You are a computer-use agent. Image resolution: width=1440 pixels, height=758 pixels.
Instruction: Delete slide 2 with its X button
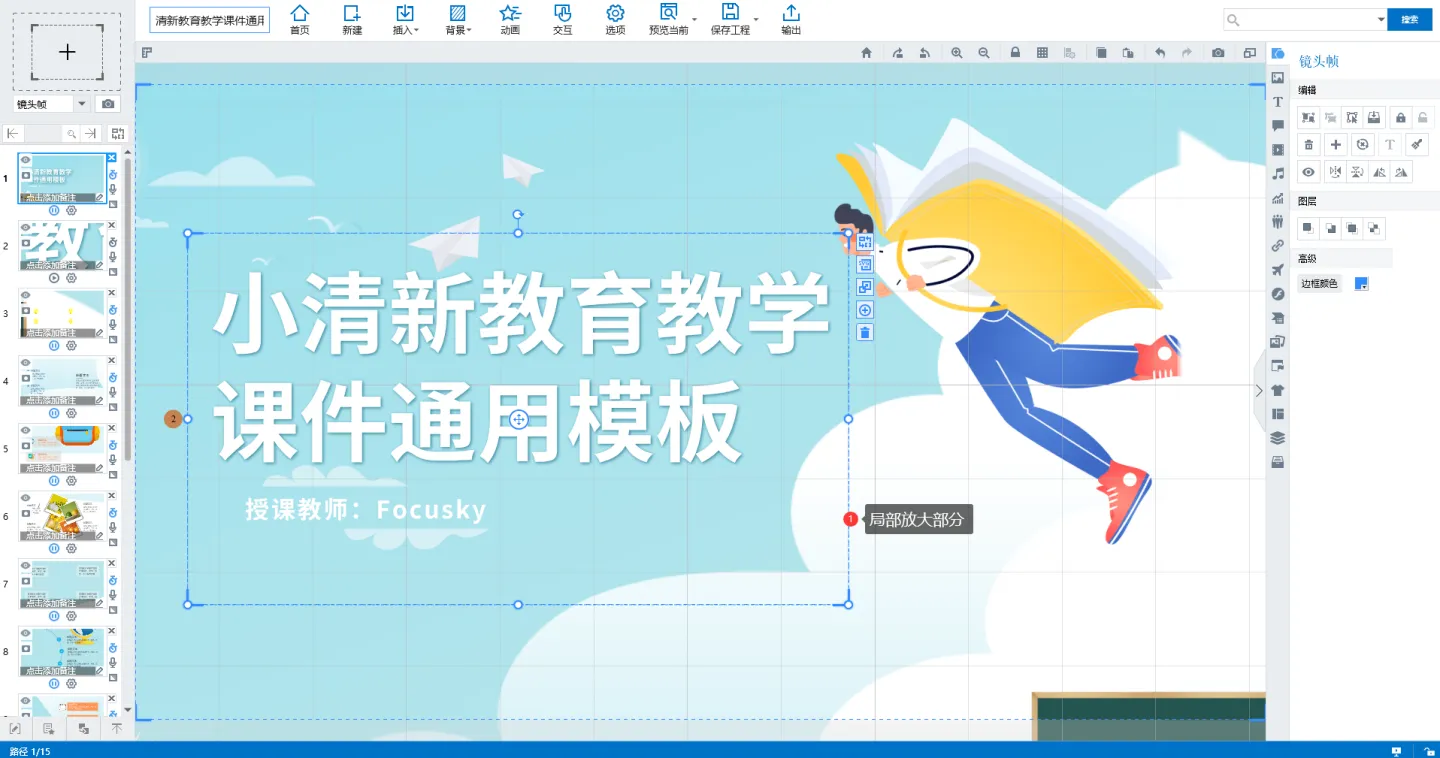[x=112, y=225]
